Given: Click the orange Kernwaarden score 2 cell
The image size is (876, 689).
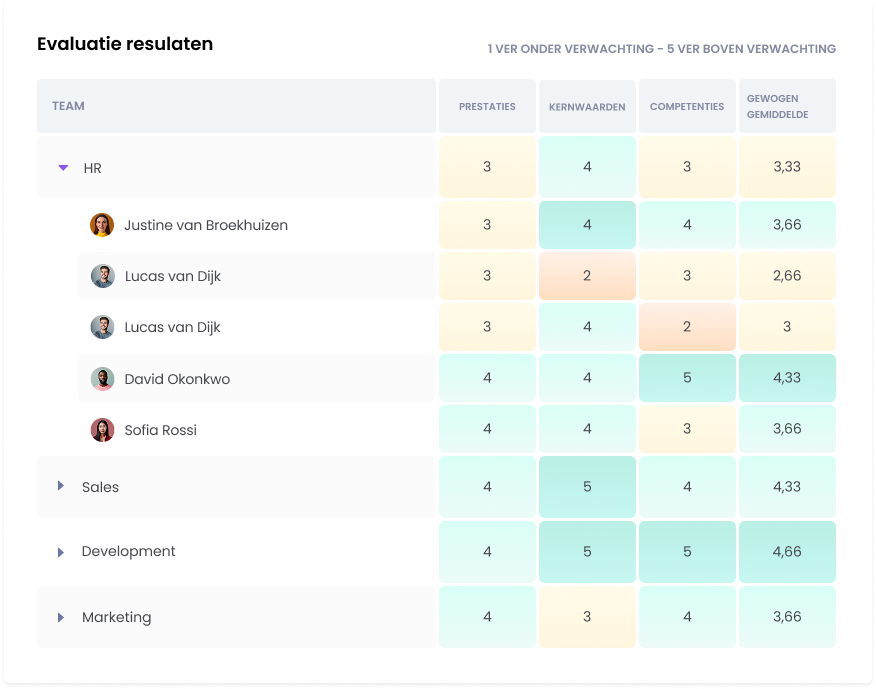Looking at the screenshot, I should pyautogui.click(x=587, y=276).
